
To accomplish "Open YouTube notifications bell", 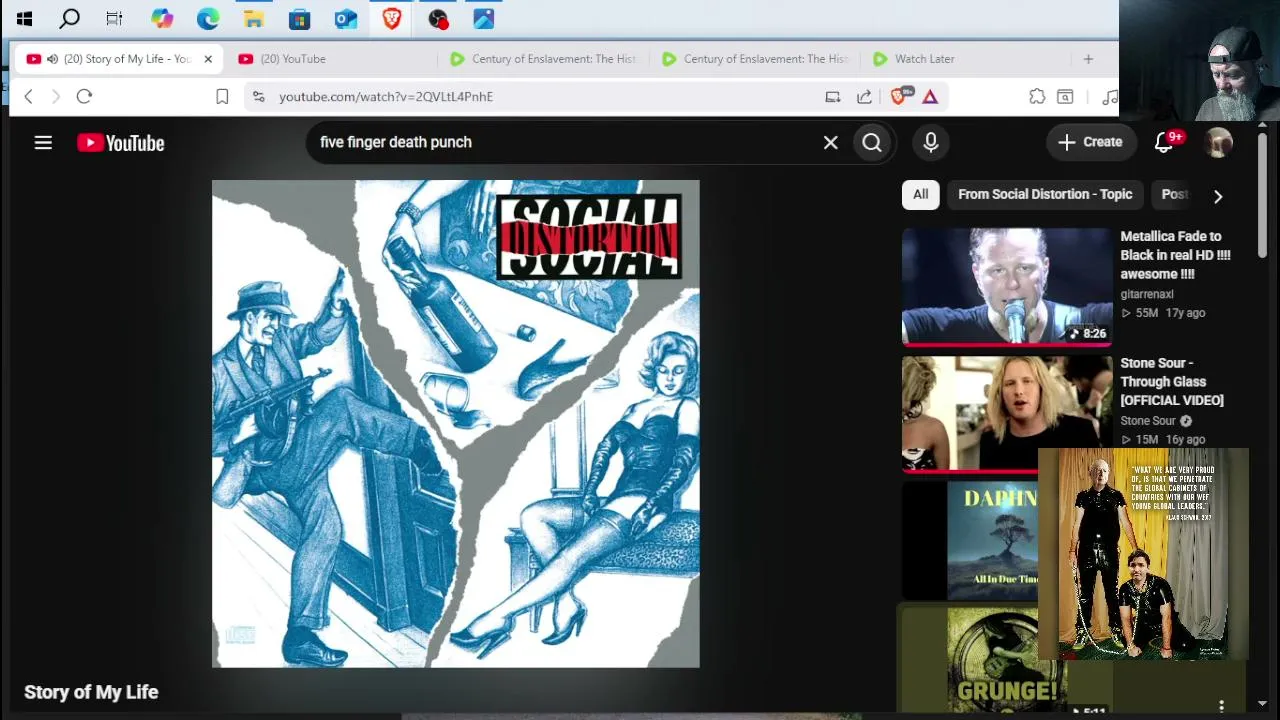I will point(1164,142).
